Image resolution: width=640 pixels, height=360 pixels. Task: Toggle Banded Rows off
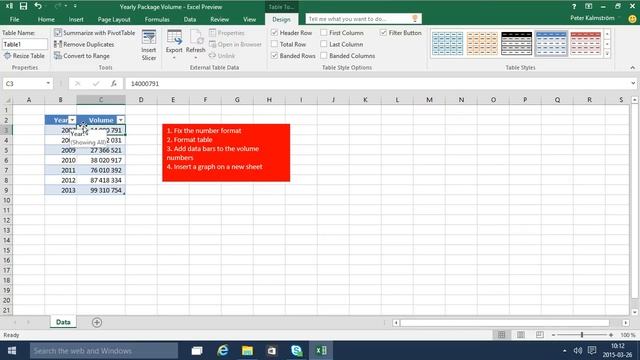coord(275,56)
